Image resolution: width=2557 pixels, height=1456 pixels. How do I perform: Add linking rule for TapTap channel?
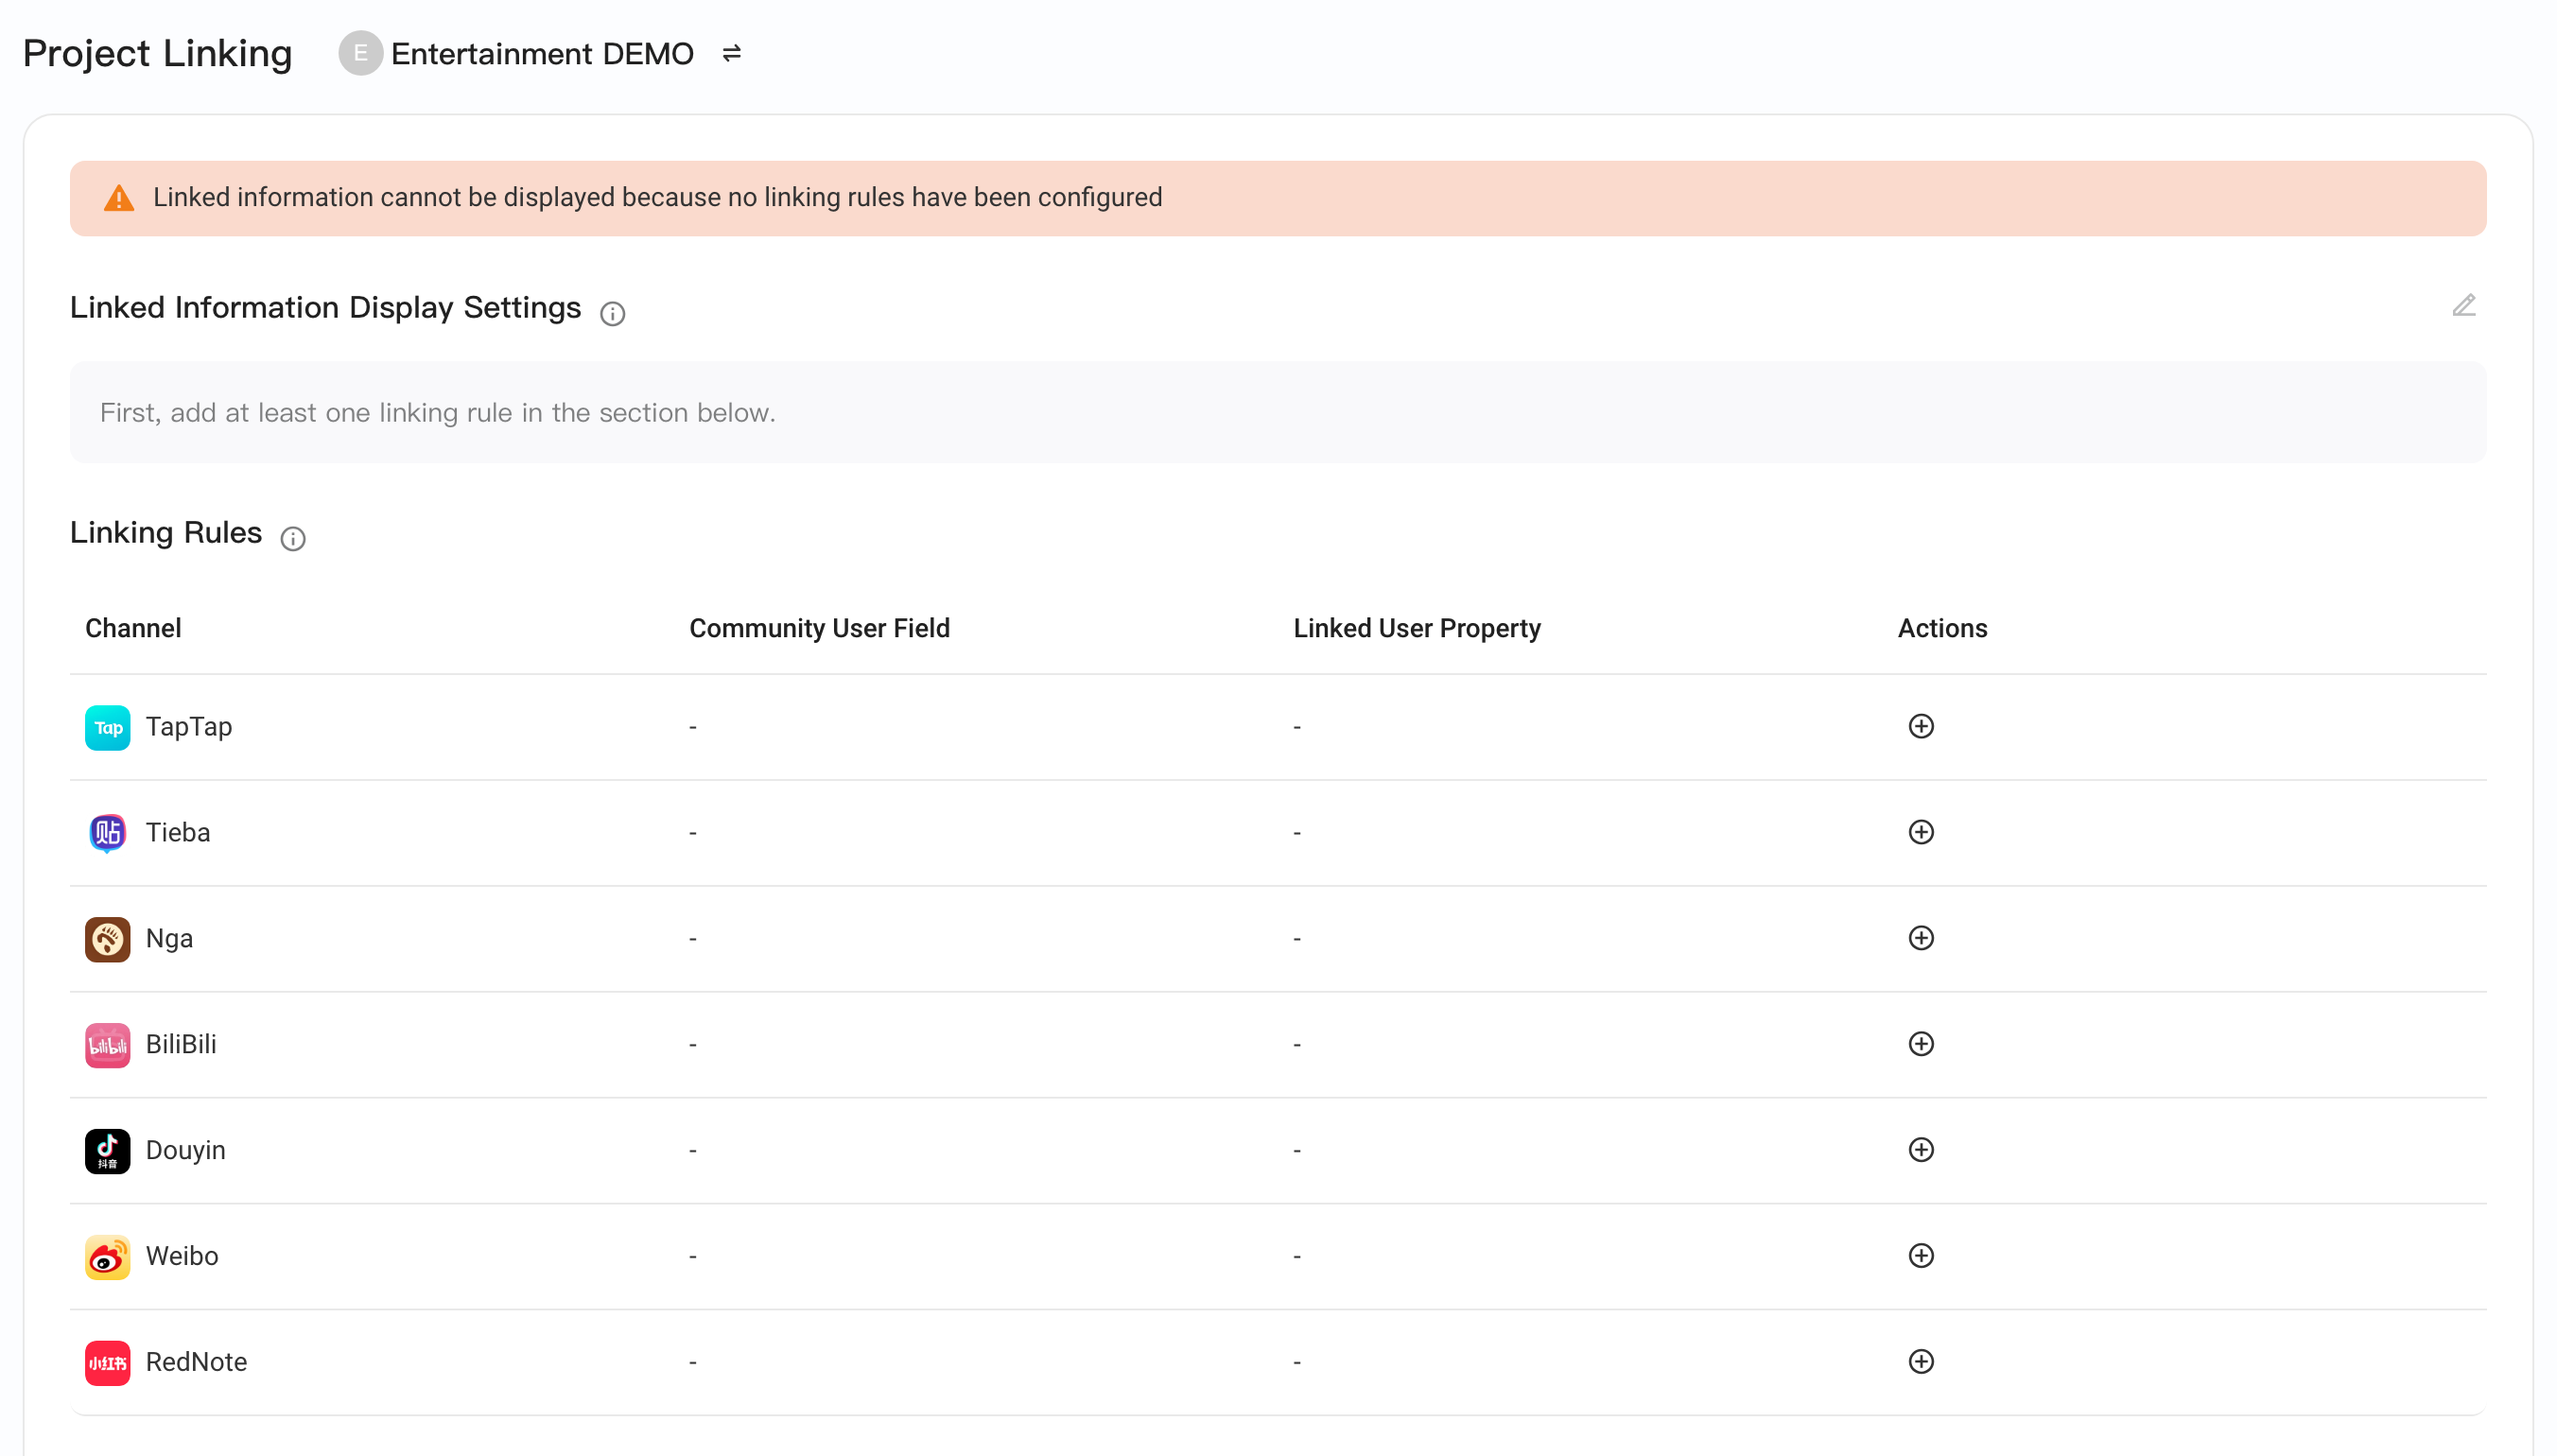(1920, 726)
